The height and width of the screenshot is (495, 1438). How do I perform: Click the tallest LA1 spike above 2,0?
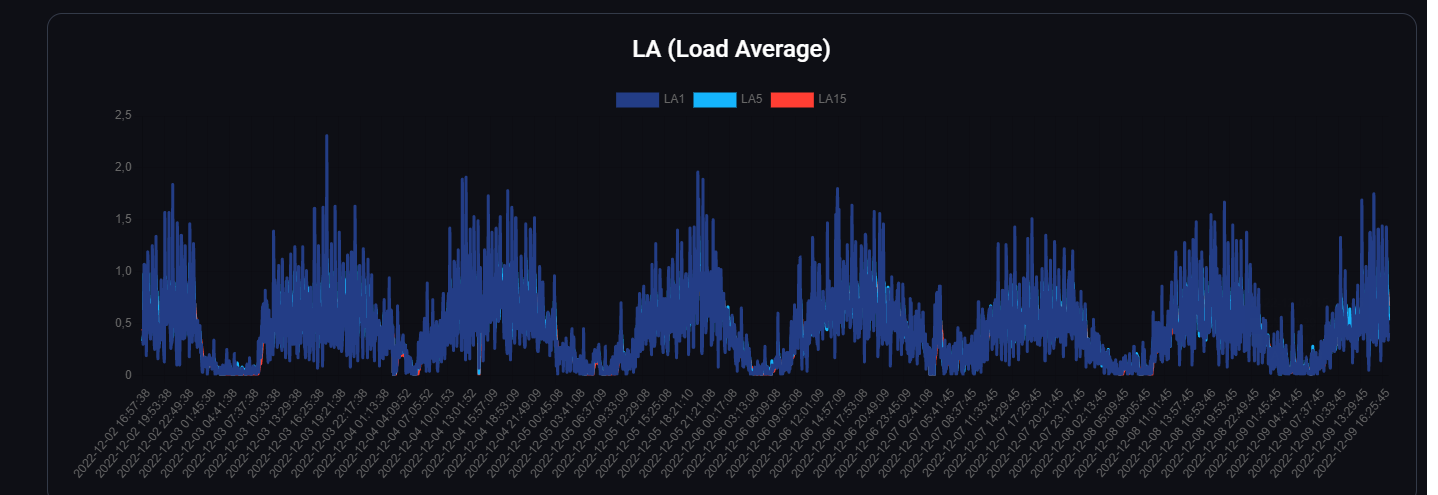tap(327, 137)
